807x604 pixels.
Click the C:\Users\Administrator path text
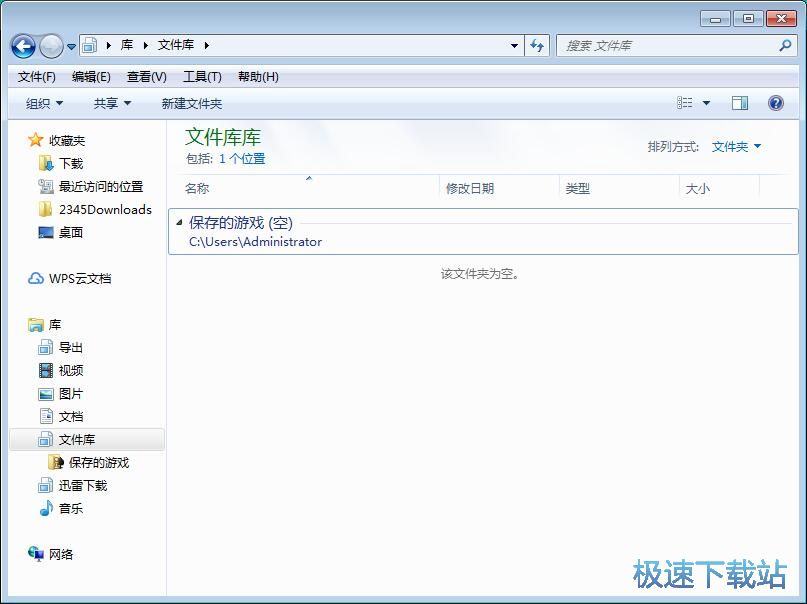tap(255, 242)
